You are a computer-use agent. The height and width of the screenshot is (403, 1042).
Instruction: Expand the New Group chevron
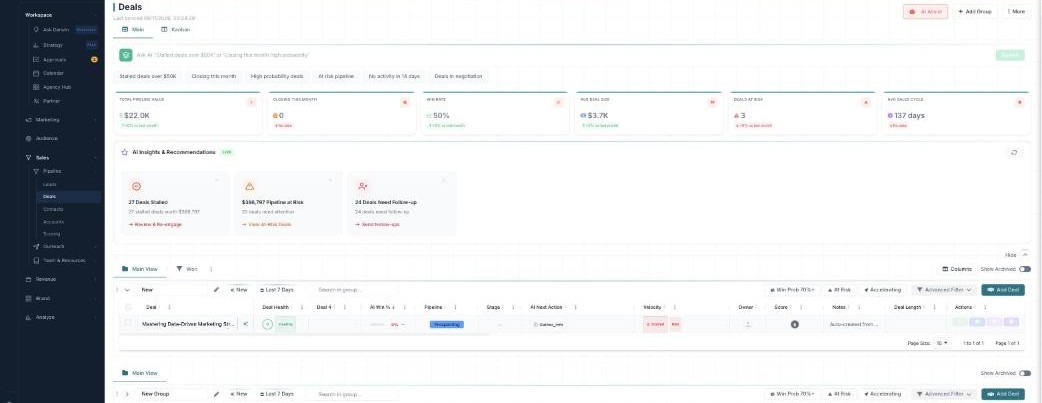point(127,394)
